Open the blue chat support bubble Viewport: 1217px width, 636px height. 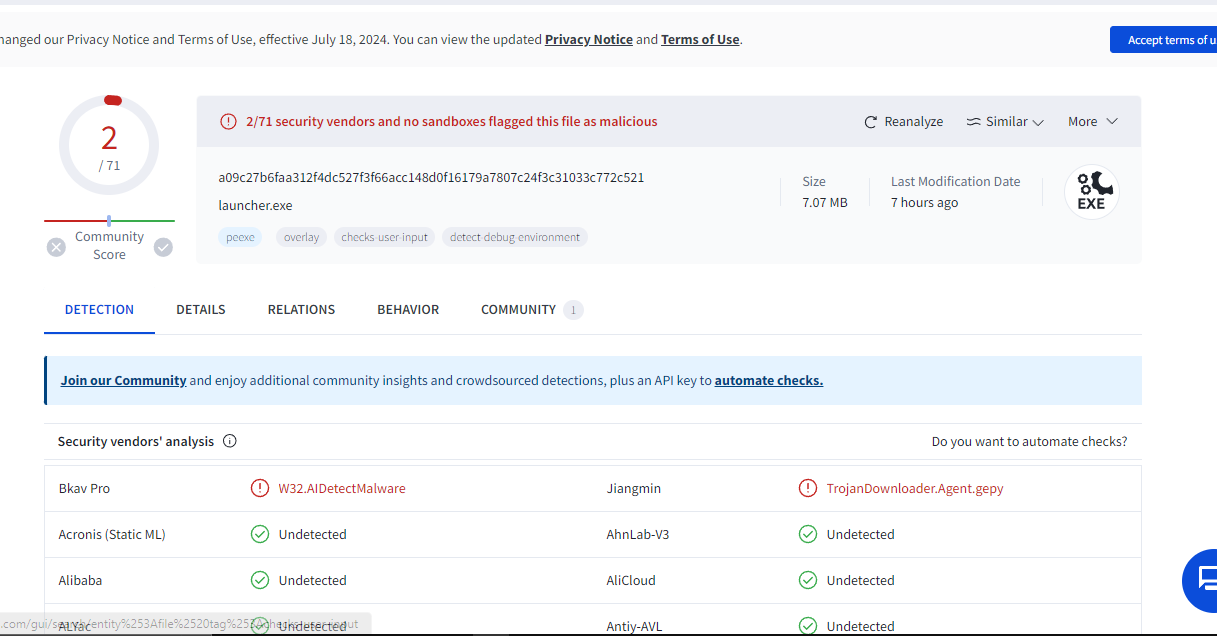point(1203,579)
